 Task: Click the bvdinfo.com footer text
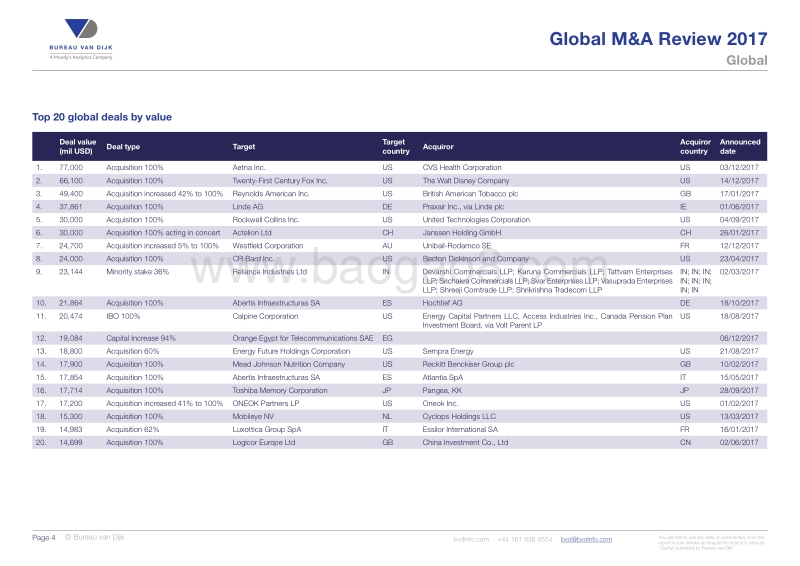tap(471, 539)
